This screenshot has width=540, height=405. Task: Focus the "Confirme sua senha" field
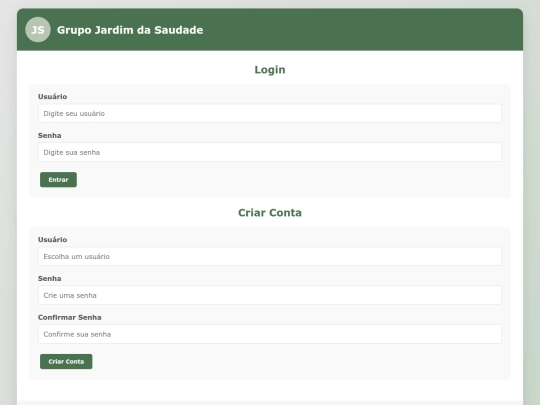270,334
